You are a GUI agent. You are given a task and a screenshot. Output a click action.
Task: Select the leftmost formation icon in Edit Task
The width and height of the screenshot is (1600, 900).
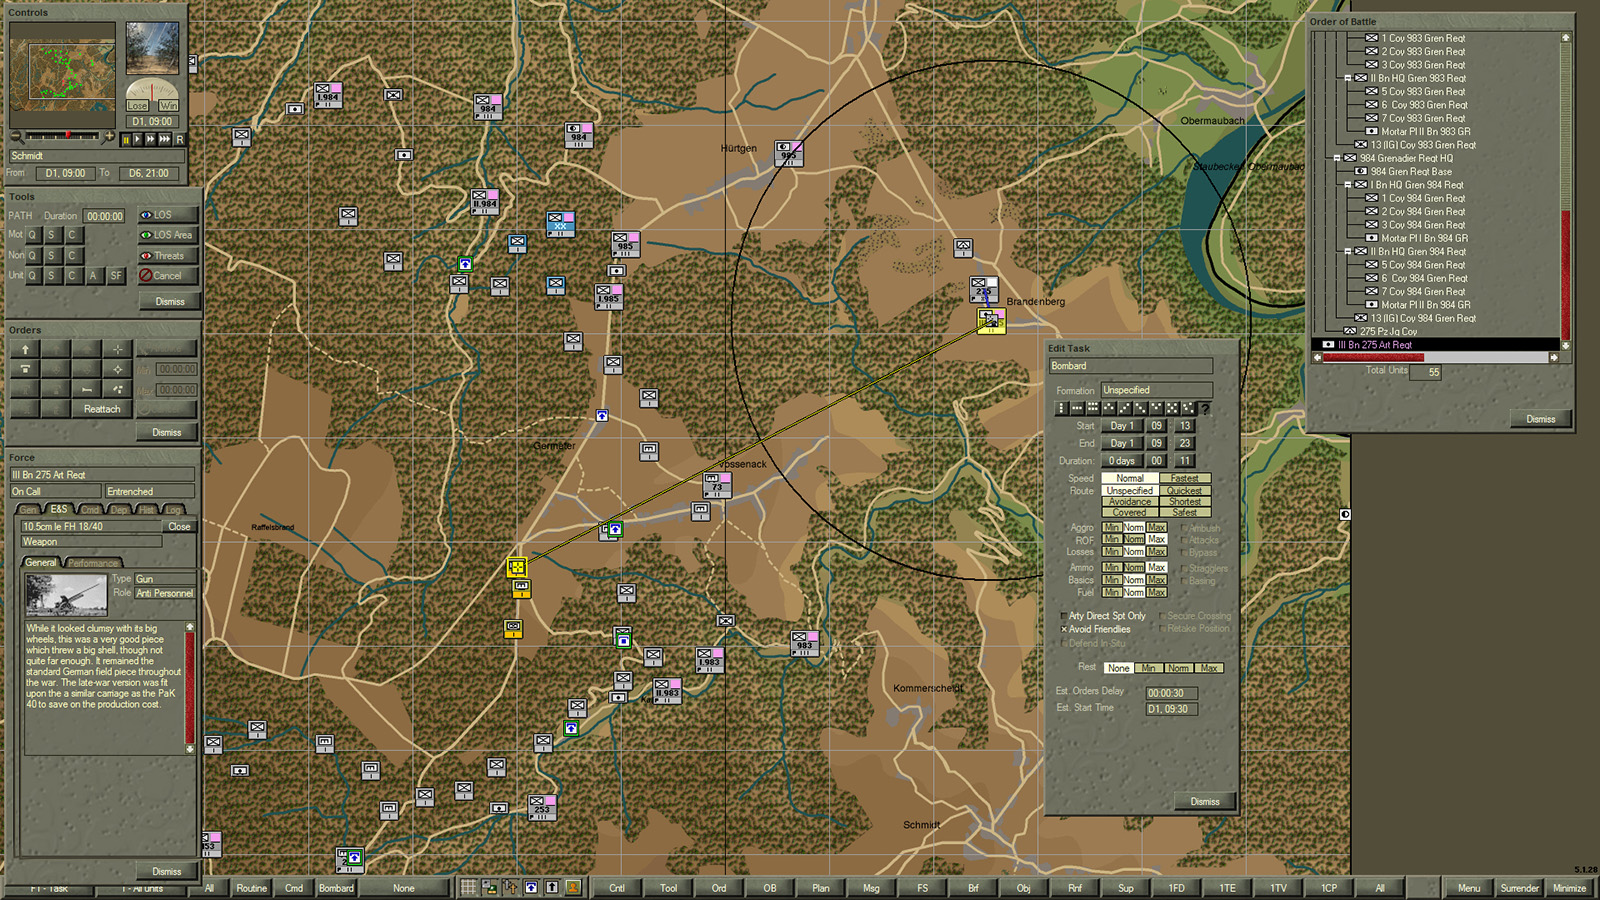click(x=1063, y=408)
